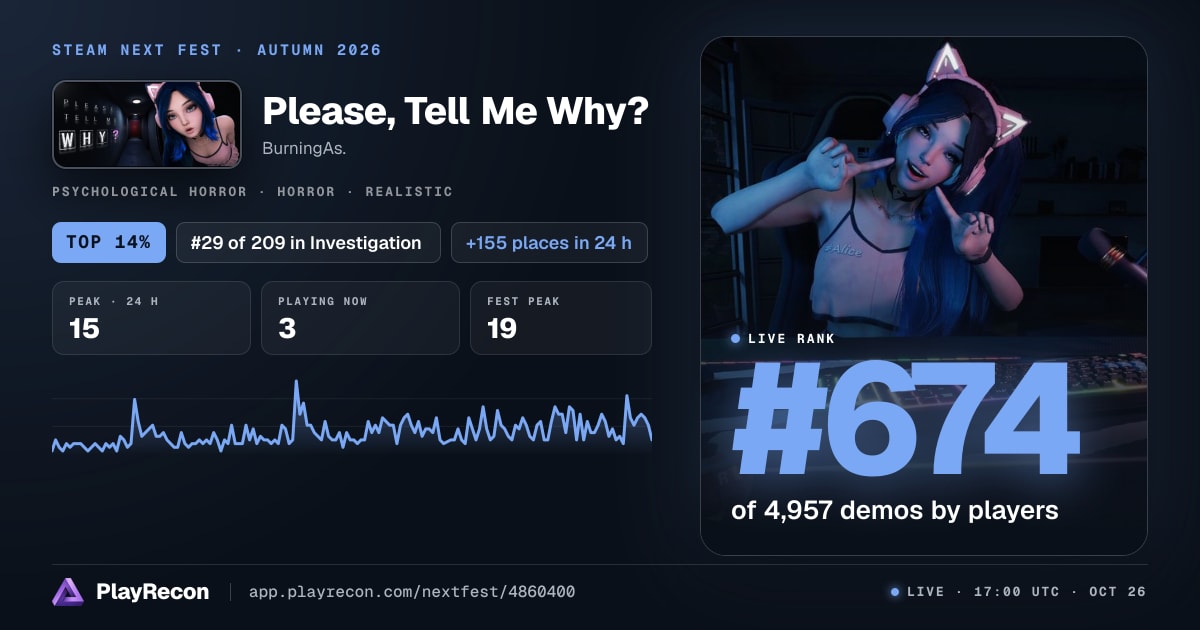
Task: Select the Playing Now stat card
Action: click(x=360, y=318)
